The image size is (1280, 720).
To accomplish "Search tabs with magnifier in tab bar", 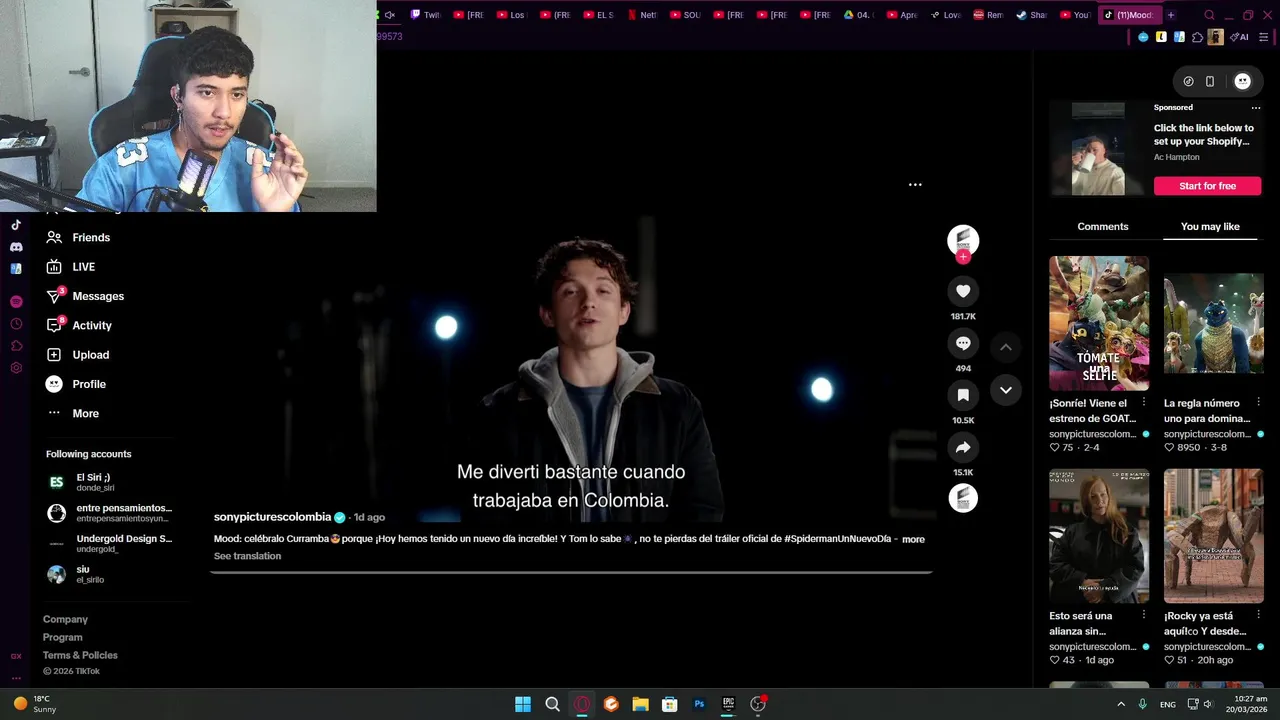I will [1209, 15].
